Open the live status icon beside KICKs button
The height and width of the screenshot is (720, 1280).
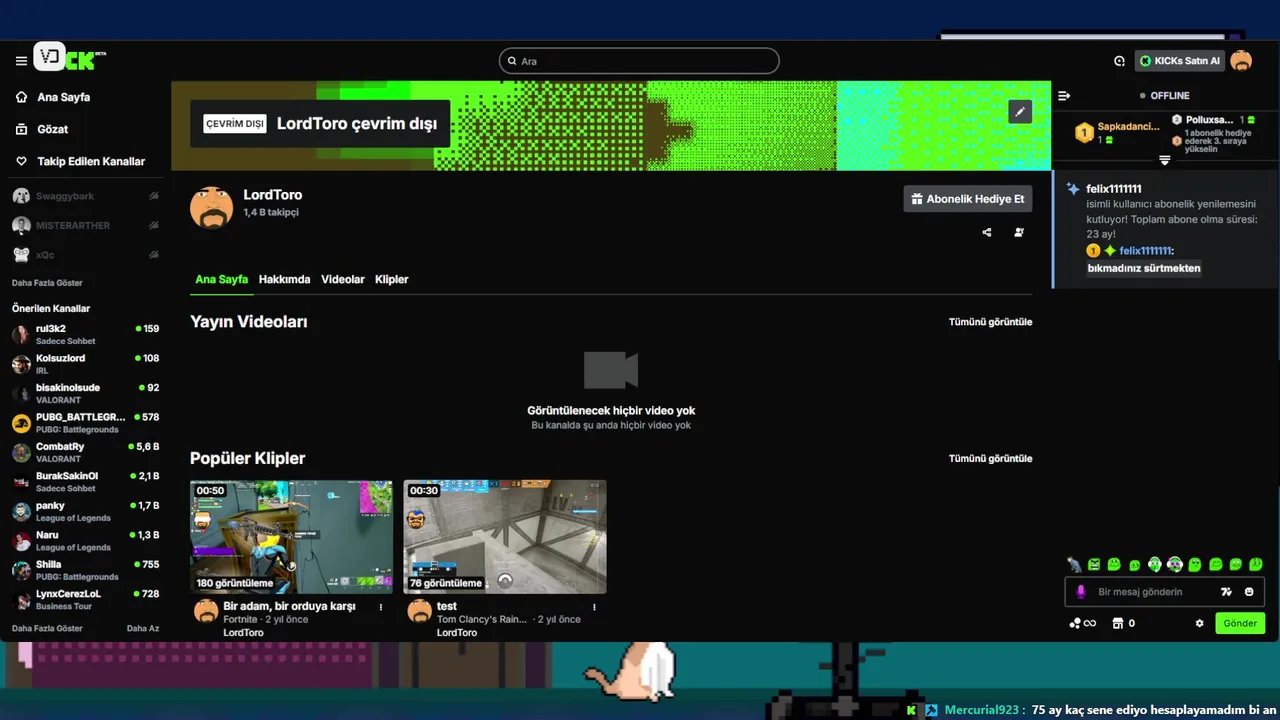pos(1119,61)
